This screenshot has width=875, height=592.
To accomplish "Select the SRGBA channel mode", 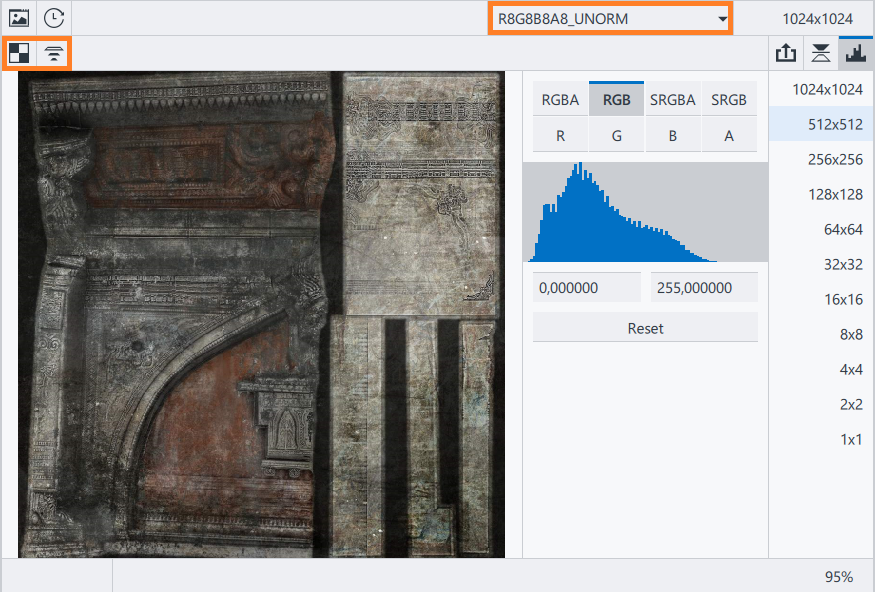I will pos(672,99).
